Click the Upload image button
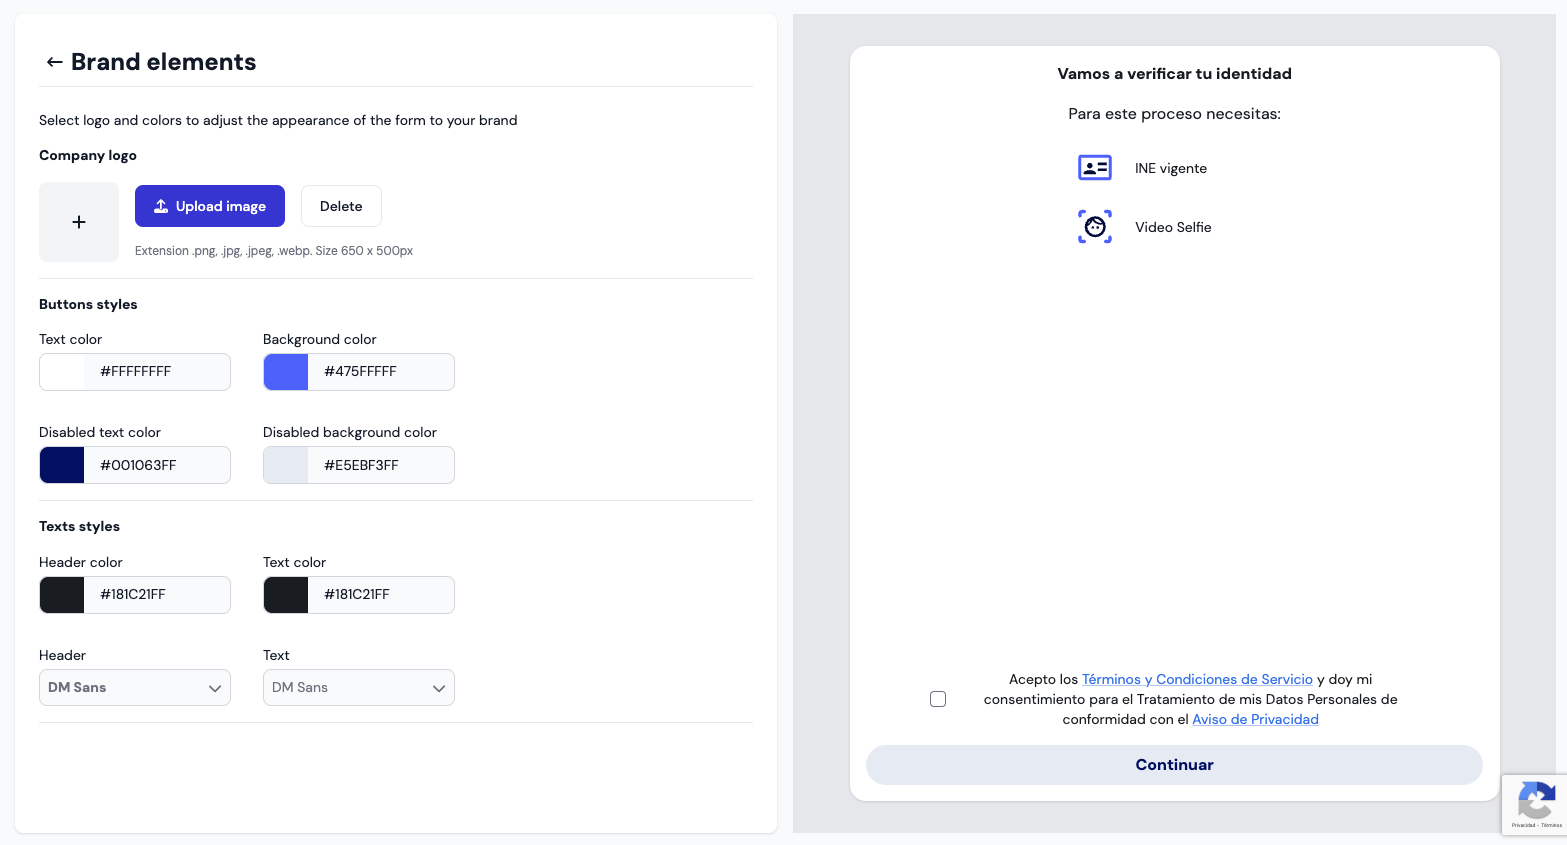The image size is (1567, 845). pos(210,206)
